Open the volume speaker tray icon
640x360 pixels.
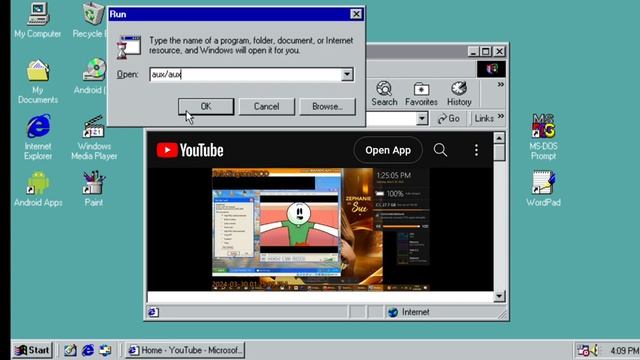tap(595, 350)
